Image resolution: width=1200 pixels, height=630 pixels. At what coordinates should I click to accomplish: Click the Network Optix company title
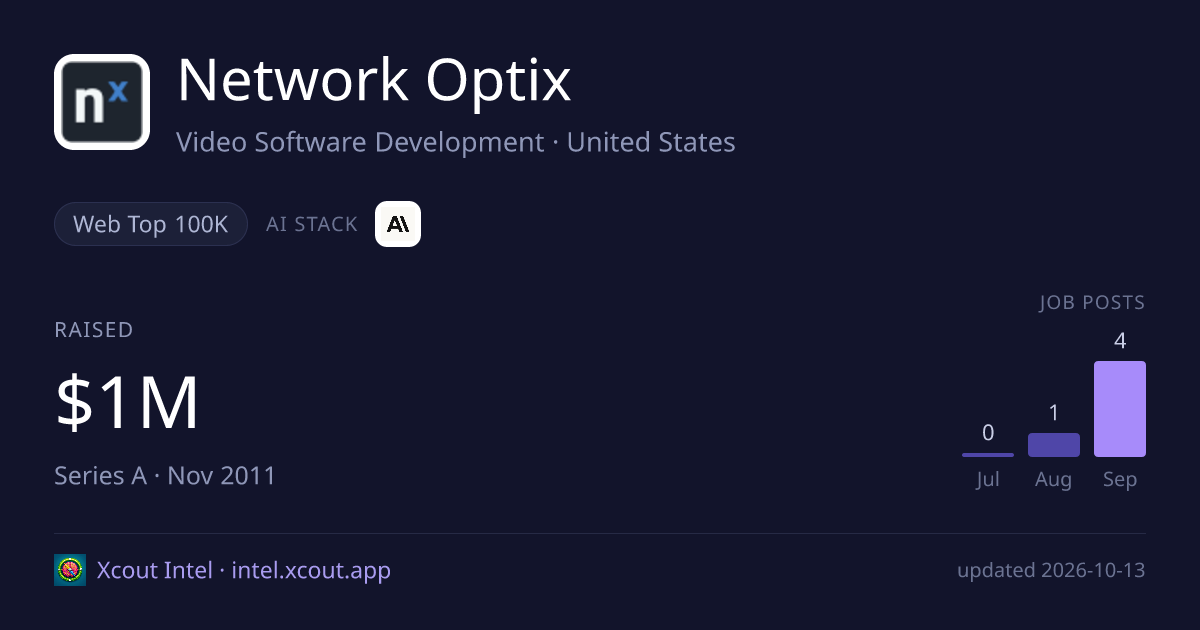[374, 81]
